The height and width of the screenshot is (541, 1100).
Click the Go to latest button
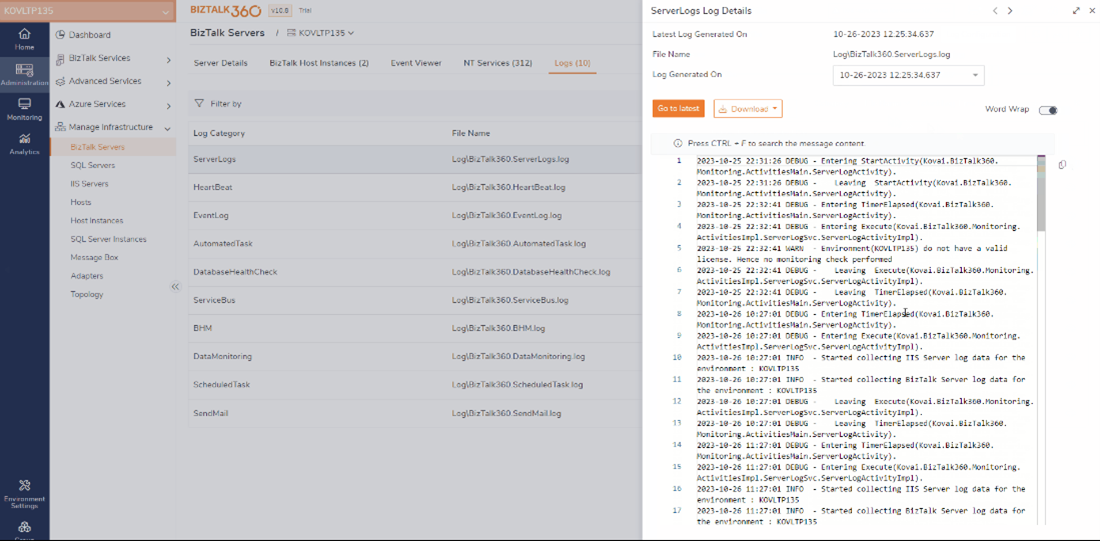click(678, 109)
